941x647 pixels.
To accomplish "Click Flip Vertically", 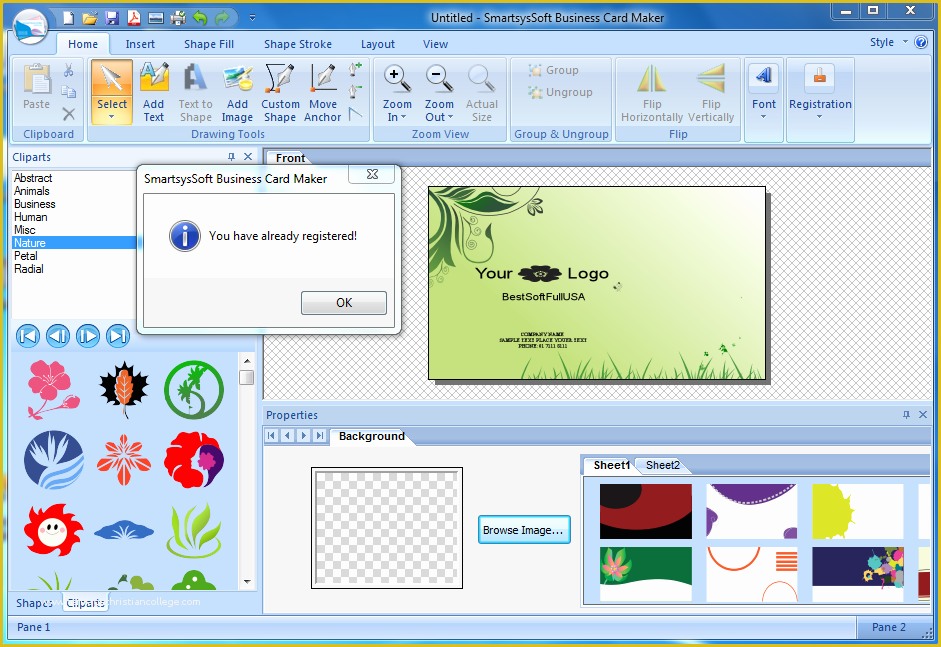I will [711, 92].
